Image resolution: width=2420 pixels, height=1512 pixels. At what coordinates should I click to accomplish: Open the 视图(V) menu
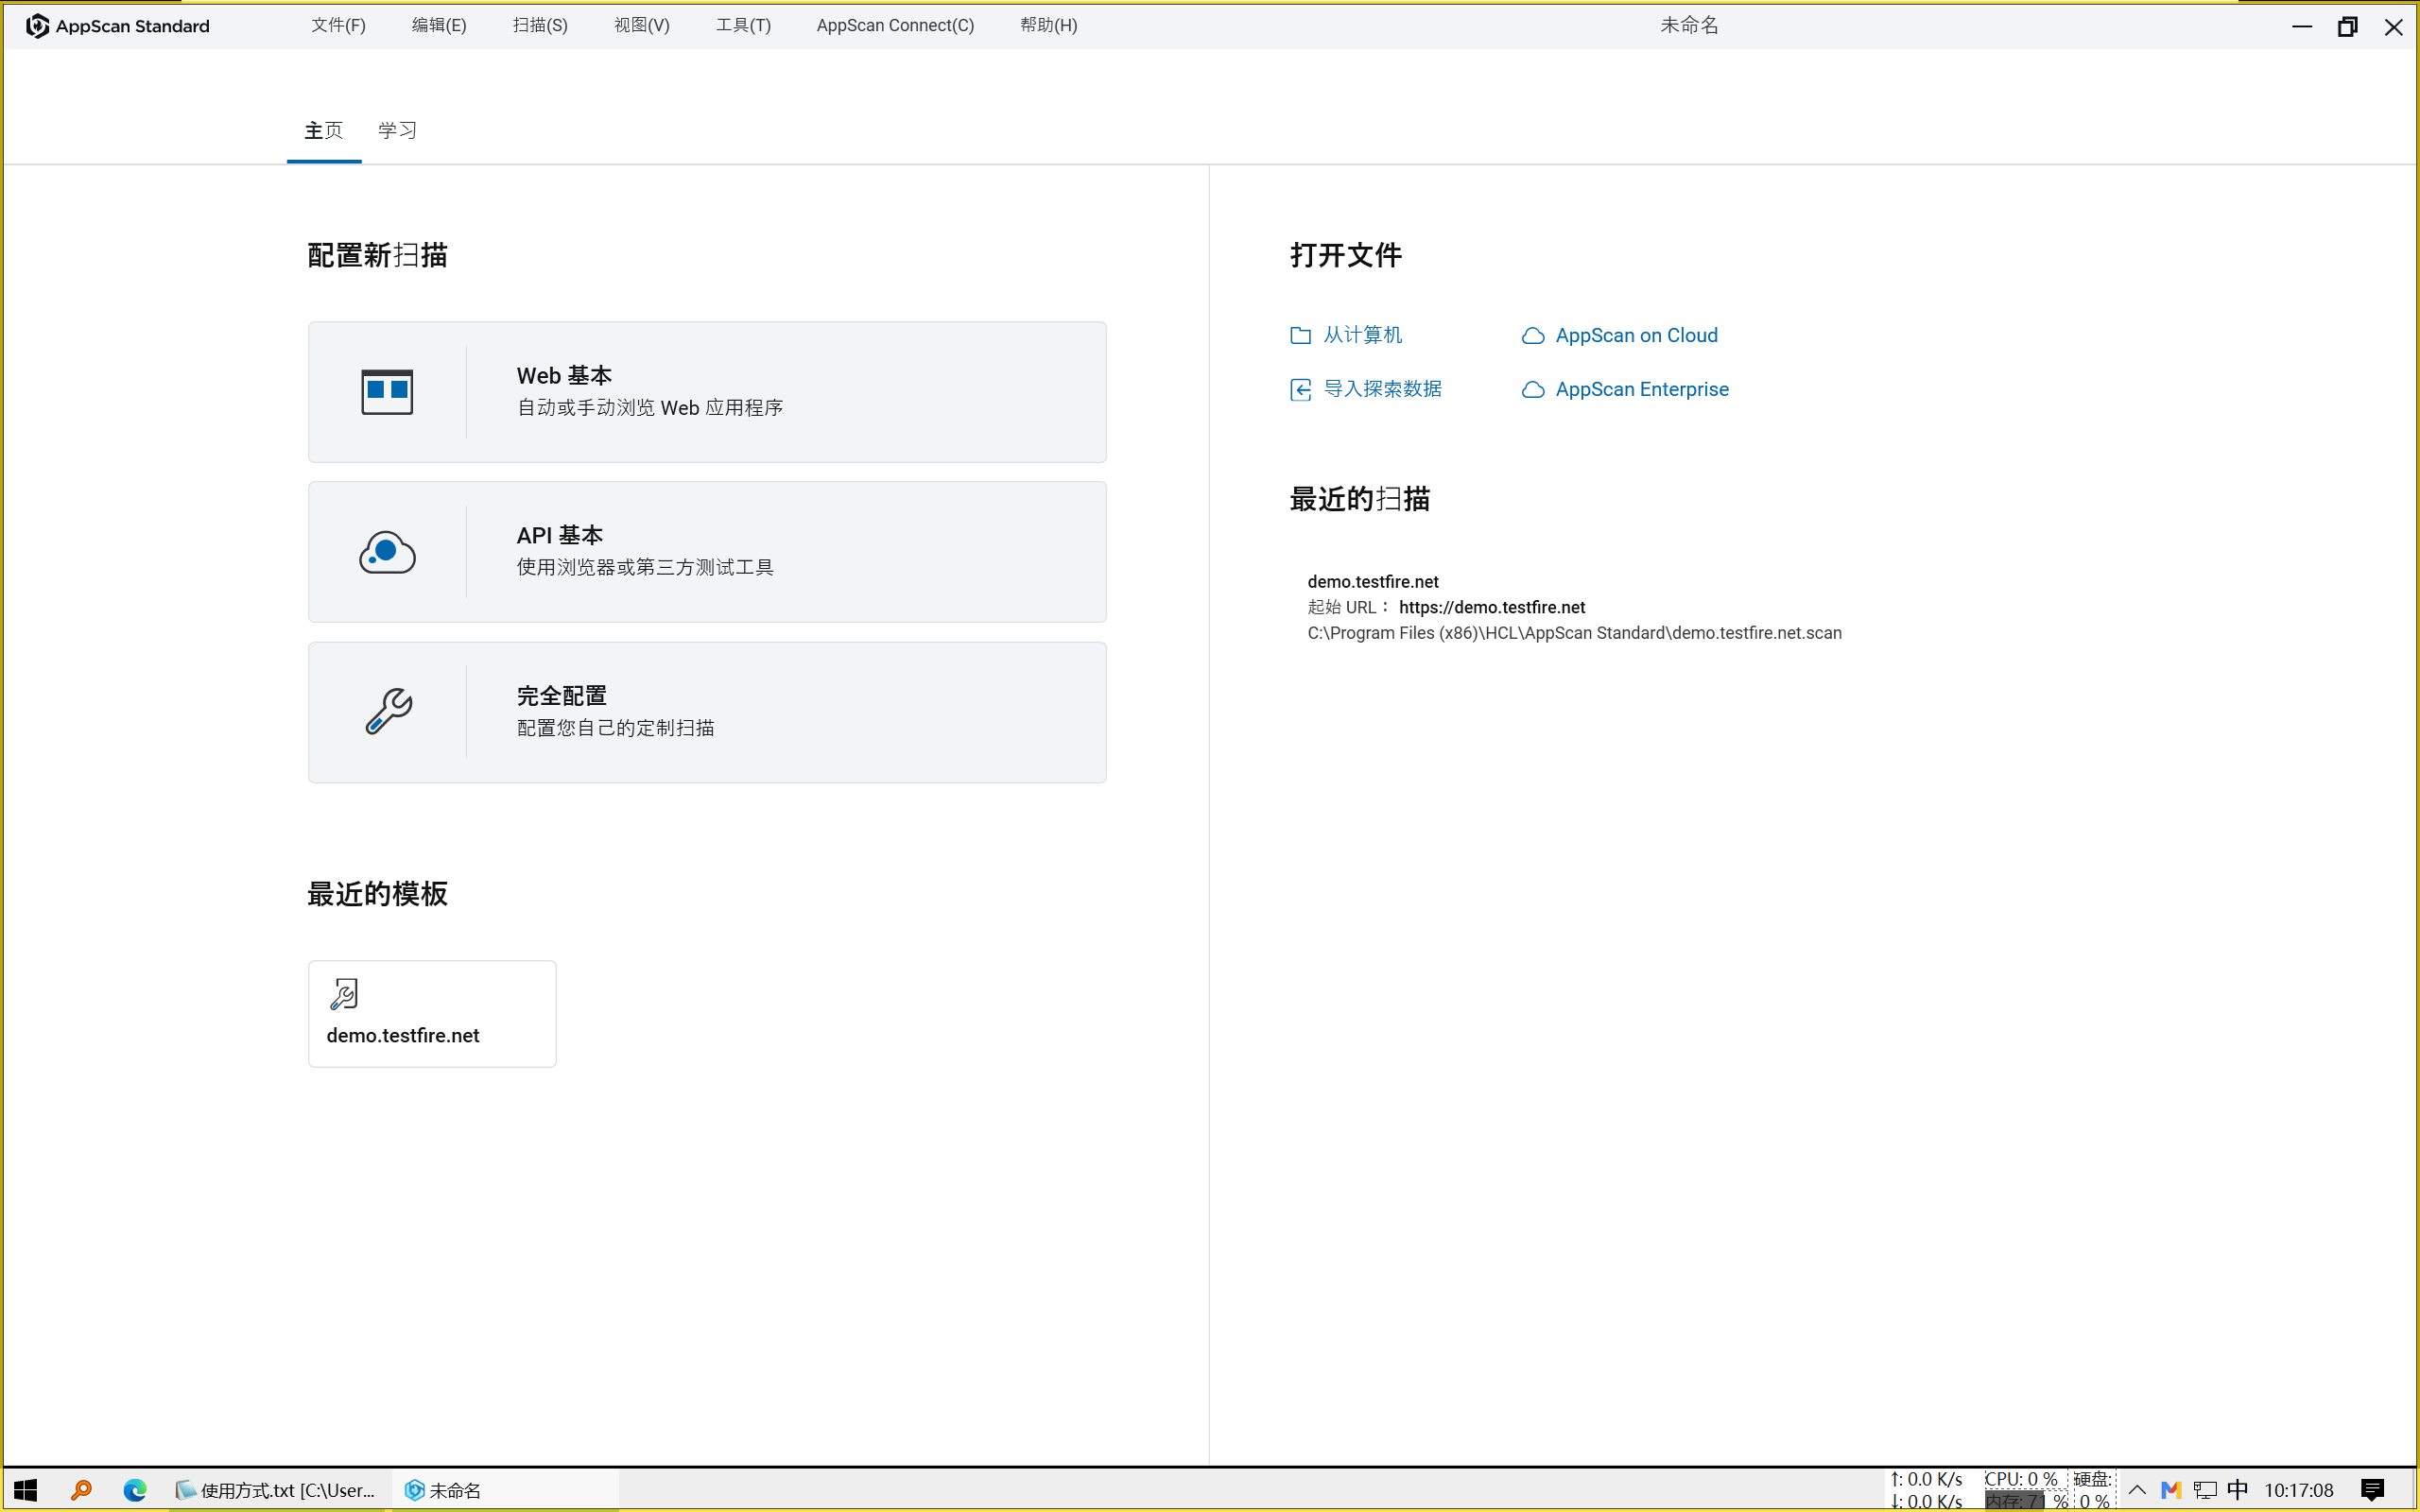[x=642, y=26]
